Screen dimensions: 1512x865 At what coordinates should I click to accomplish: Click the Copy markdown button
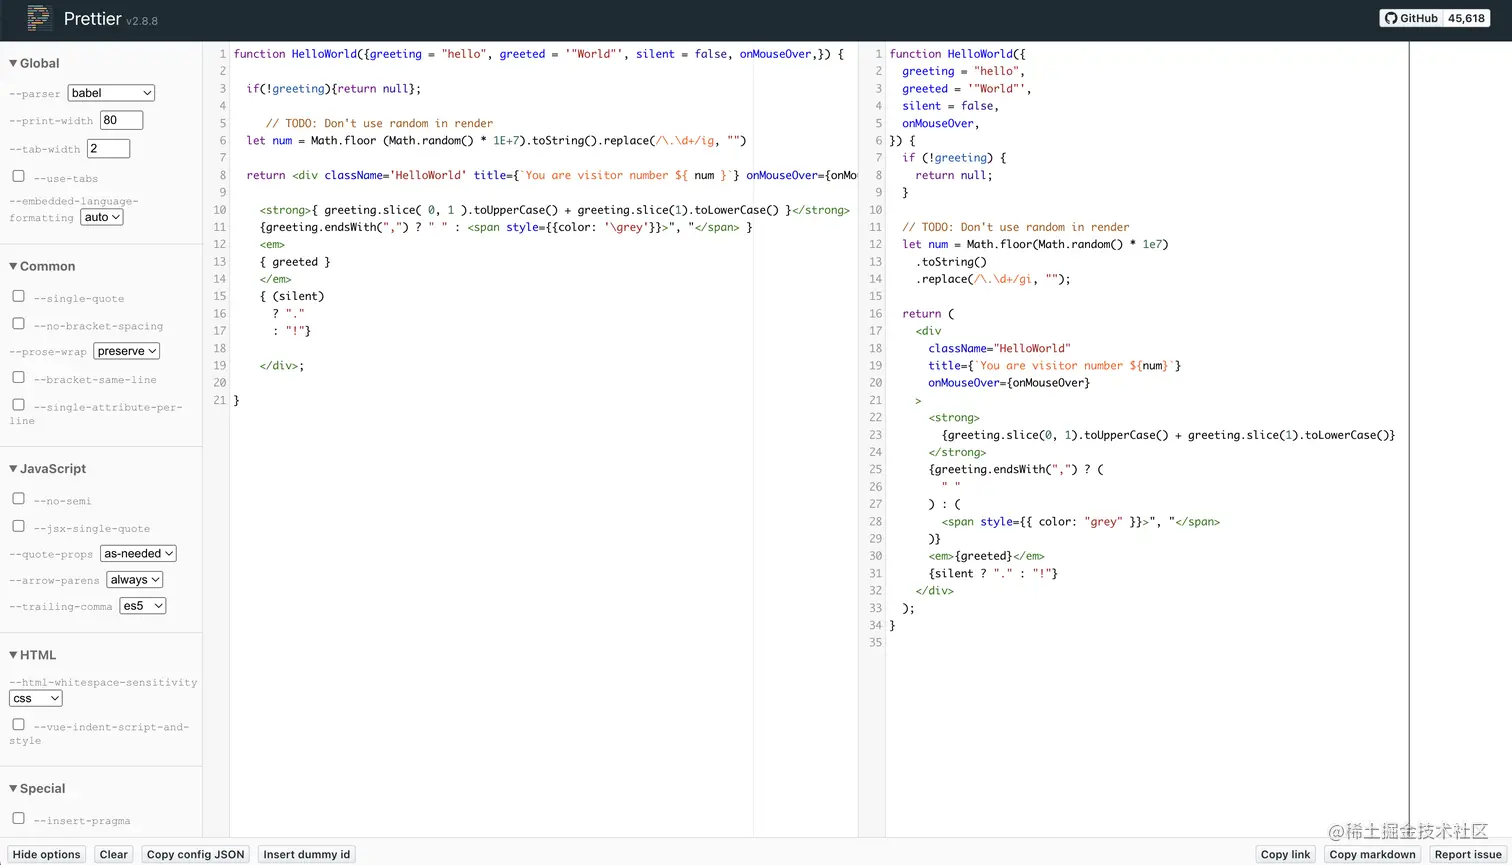pyautogui.click(x=1372, y=854)
